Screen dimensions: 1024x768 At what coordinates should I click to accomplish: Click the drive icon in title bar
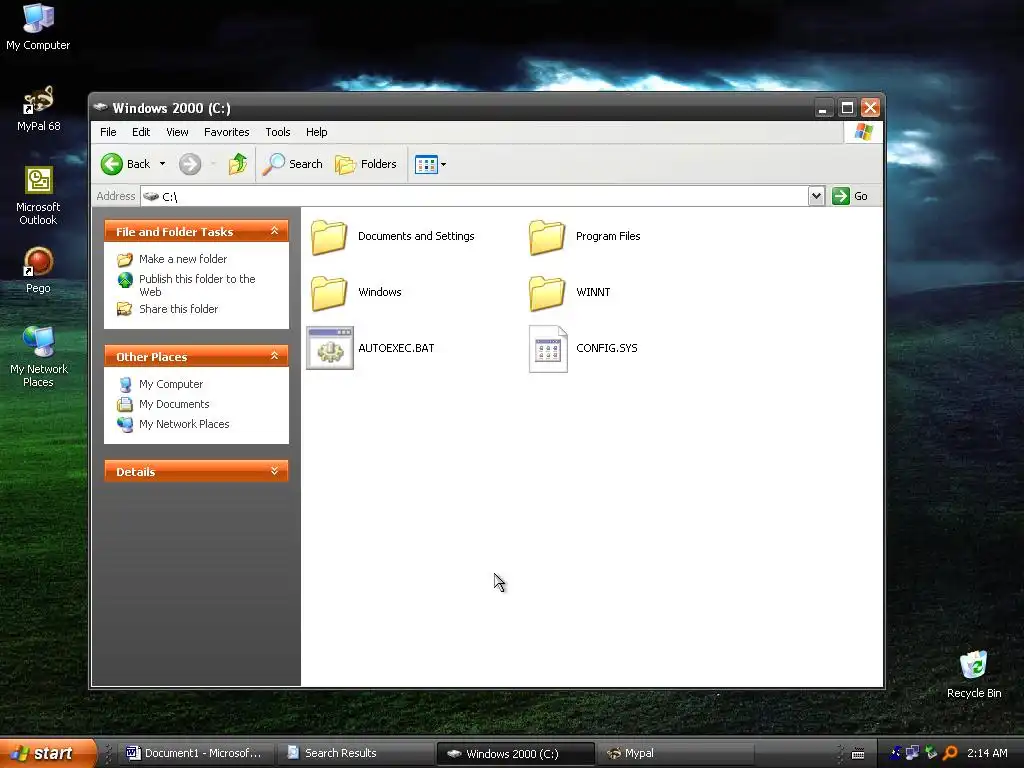click(x=100, y=107)
